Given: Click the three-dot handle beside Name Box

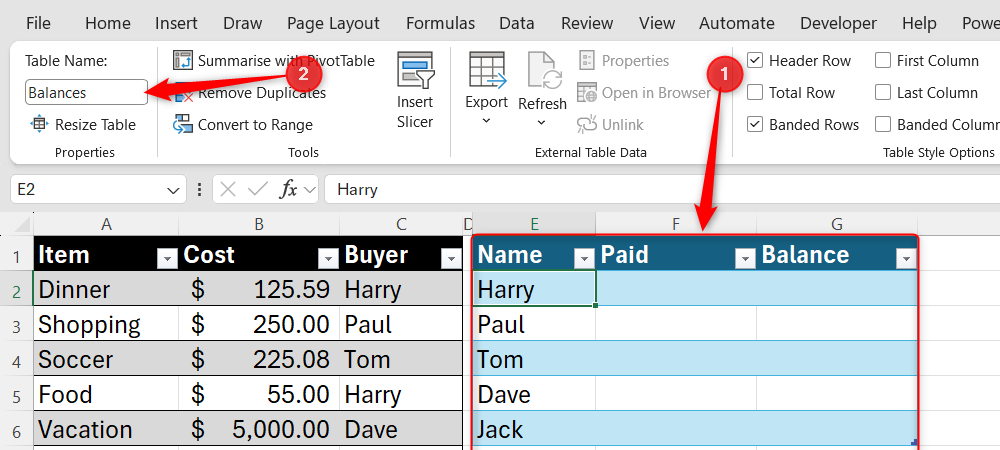Looking at the screenshot, I should pos(200,189).
